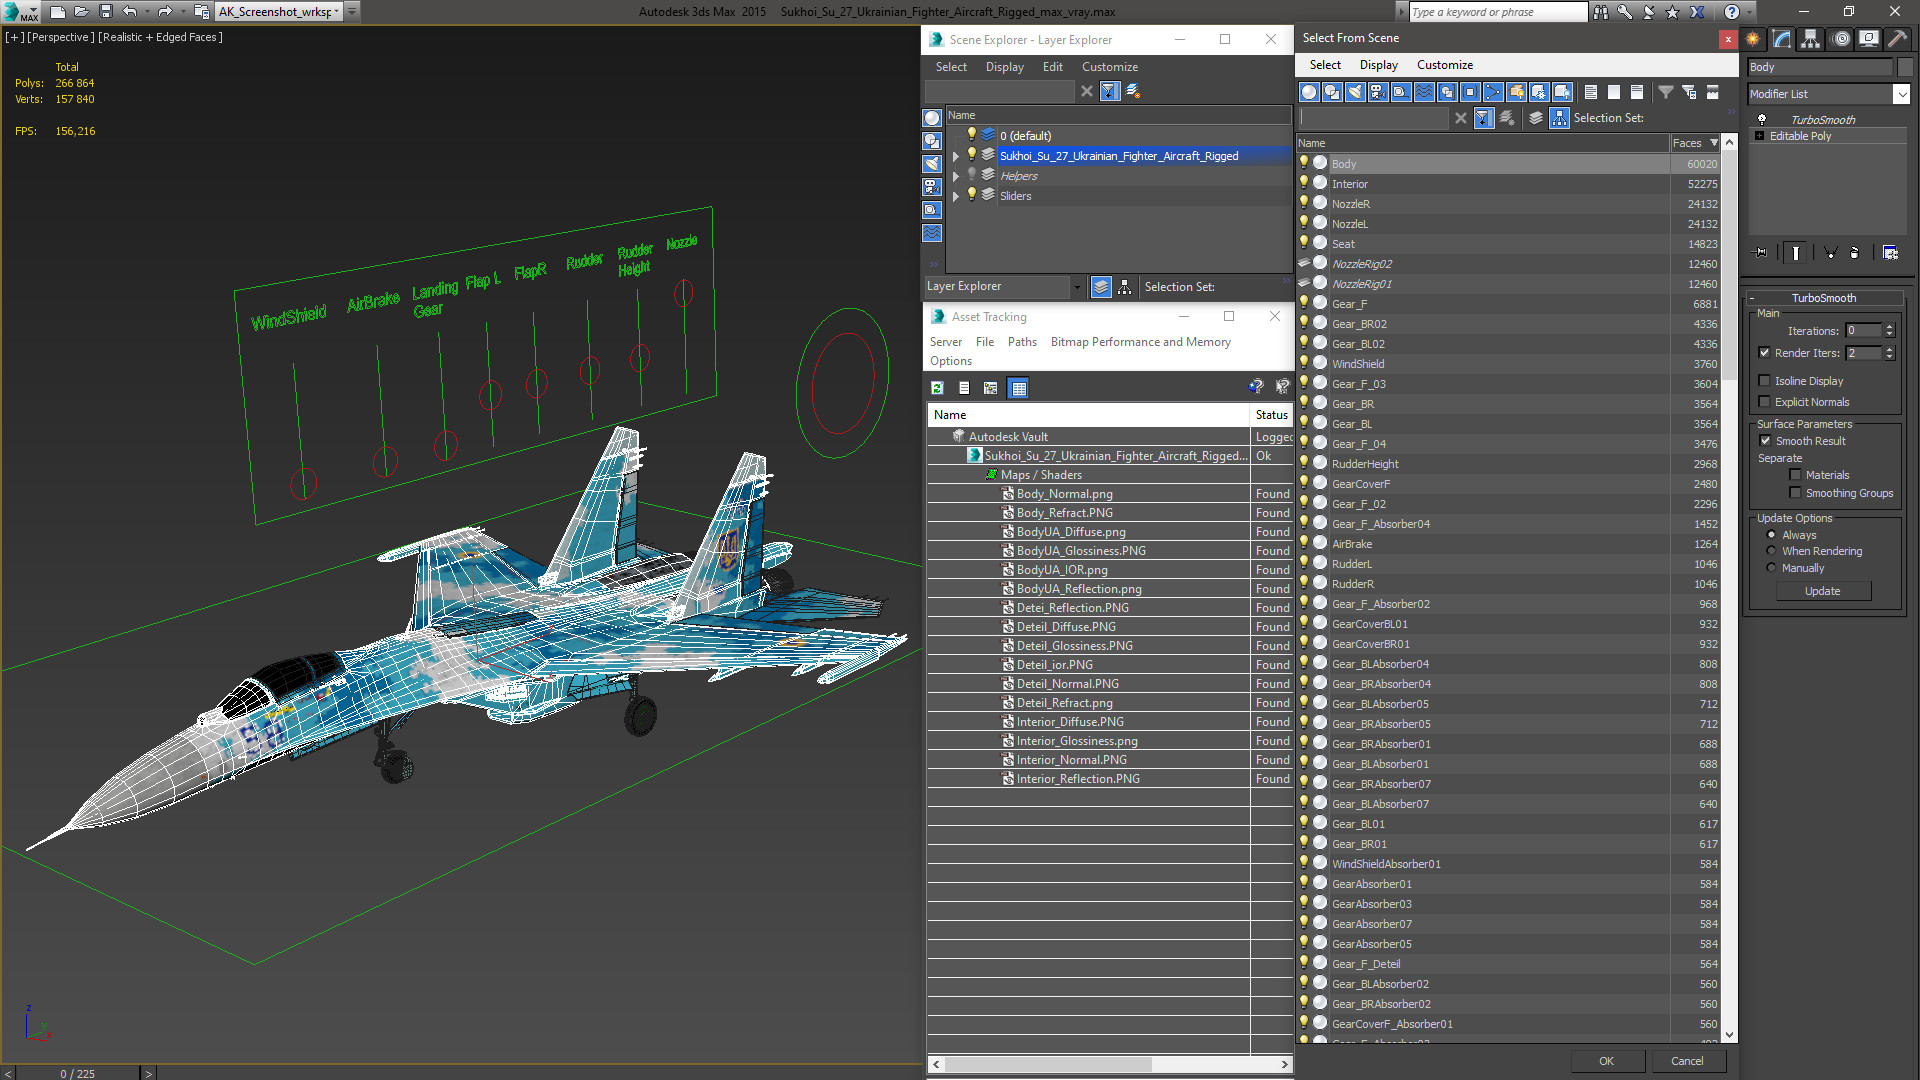This screenshot has height=1080, width=1920.
Task: Enable Isoline Display checkbox
Action: [x=1765, y=381]
